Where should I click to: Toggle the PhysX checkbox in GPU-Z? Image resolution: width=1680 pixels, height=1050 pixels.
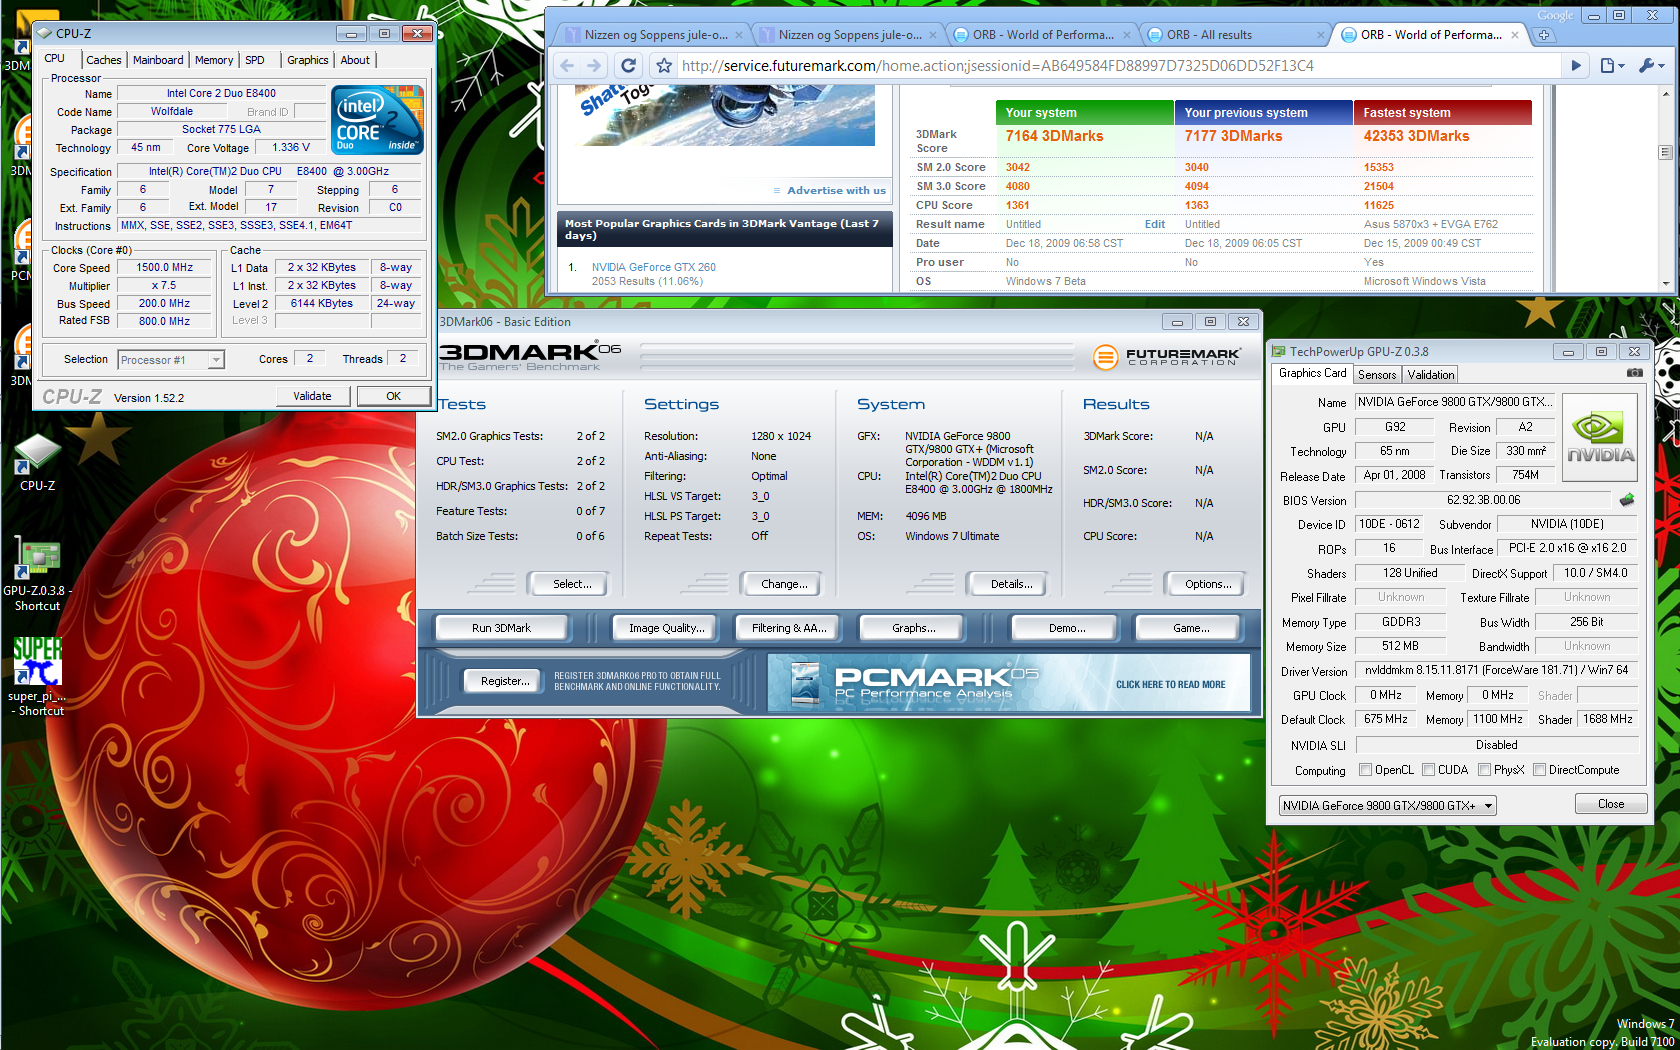[x=1485, y=770]
